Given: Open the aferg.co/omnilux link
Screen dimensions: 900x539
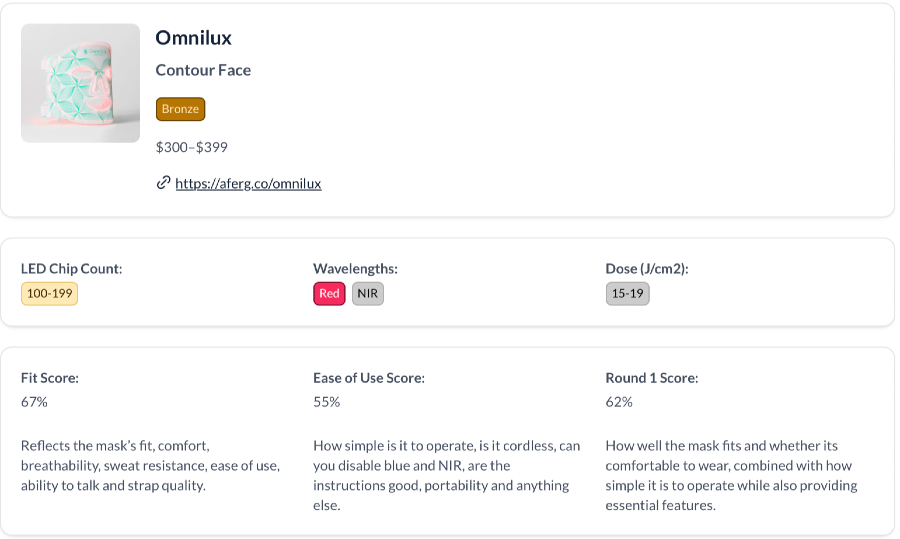Looking at the screenshot, I should (248, 184).
